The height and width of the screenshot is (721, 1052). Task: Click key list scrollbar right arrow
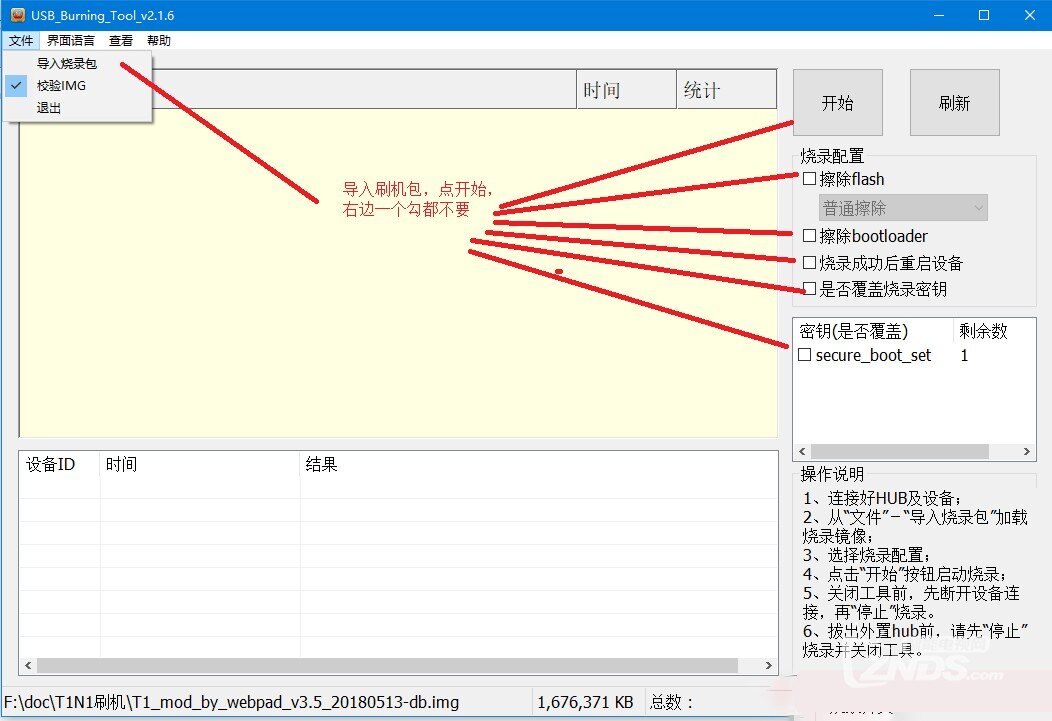click(x=1027, y=451)
